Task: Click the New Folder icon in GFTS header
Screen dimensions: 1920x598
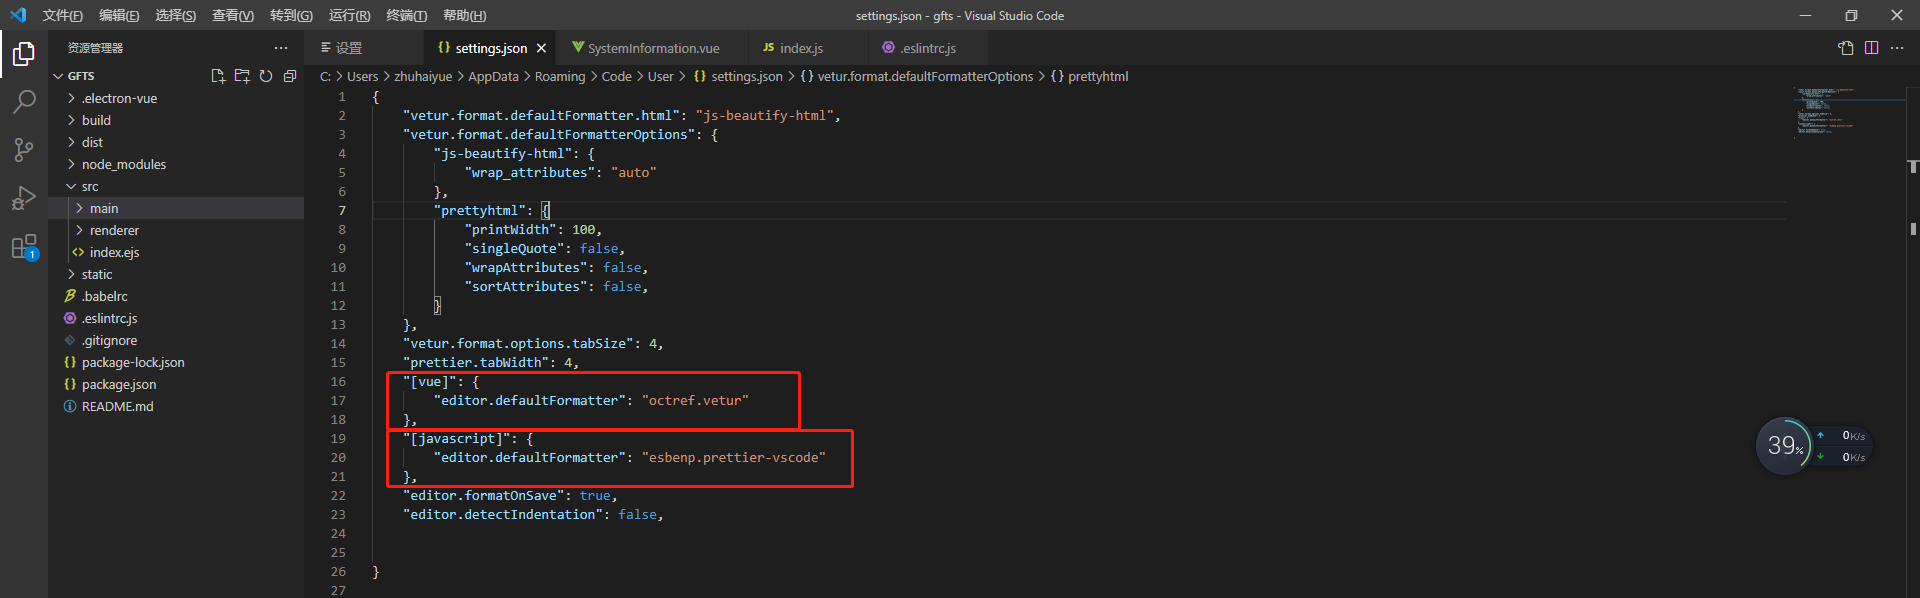Action: [242, 76]
